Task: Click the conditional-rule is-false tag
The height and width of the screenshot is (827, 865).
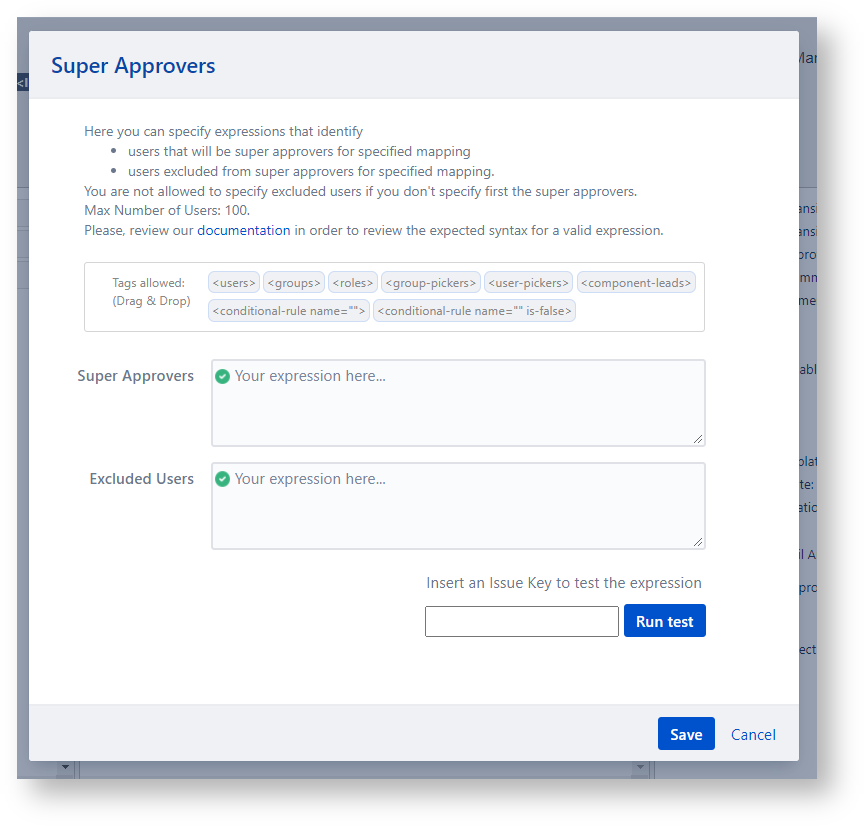Action: 474,311
